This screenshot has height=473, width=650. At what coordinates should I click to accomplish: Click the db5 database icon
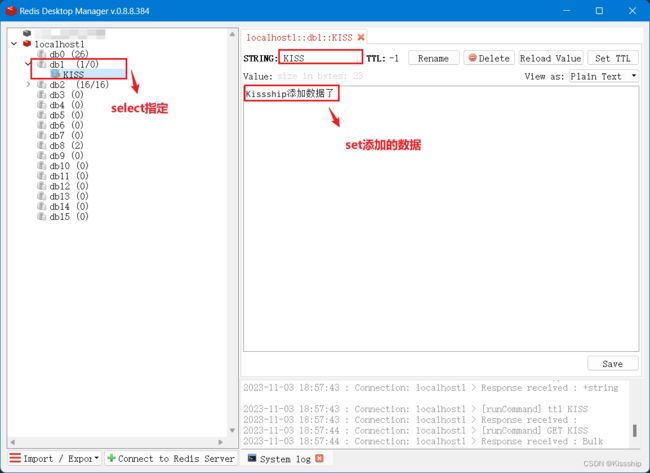41,115
